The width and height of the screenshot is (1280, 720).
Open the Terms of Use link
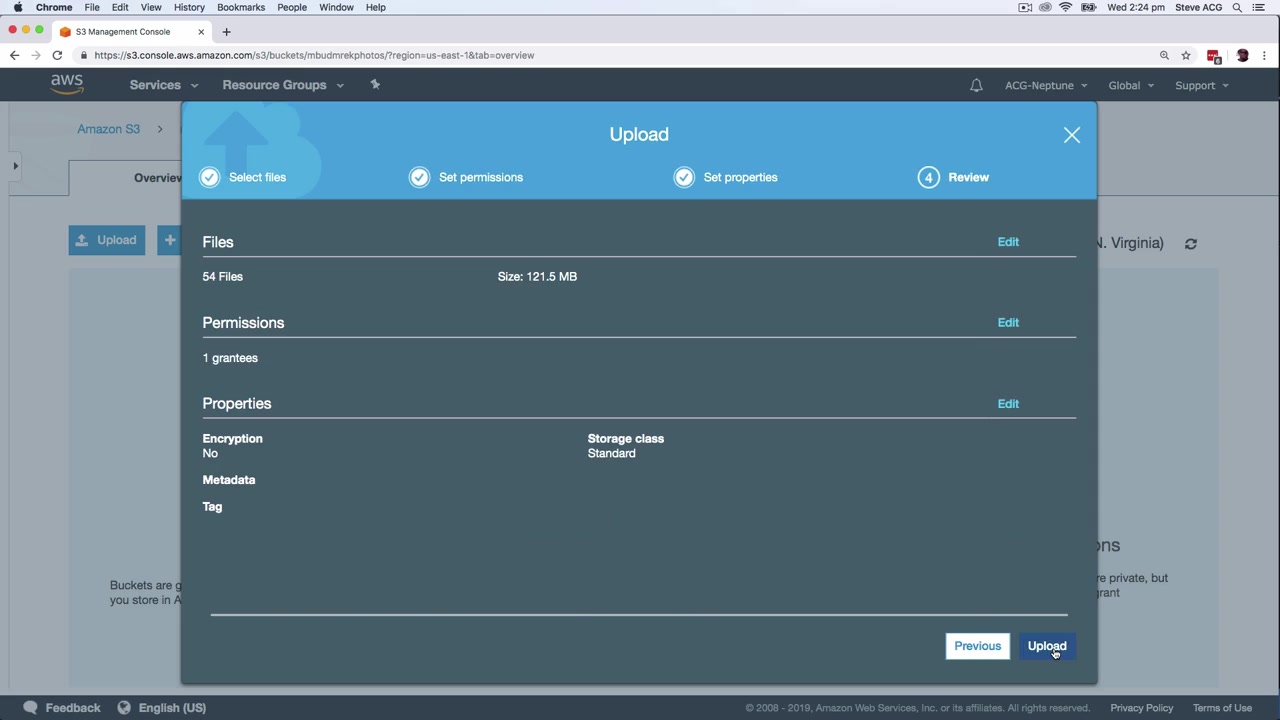coord(1222,708)
